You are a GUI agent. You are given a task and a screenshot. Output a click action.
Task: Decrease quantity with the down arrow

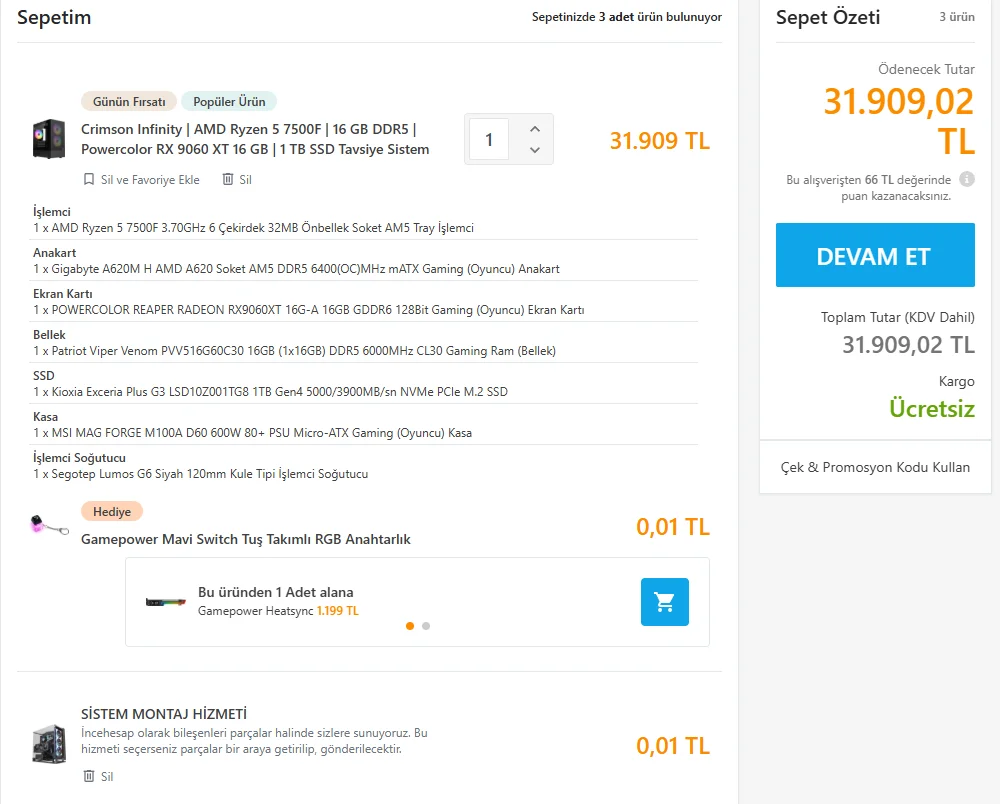pyautogui.click(x=534, y=150)
